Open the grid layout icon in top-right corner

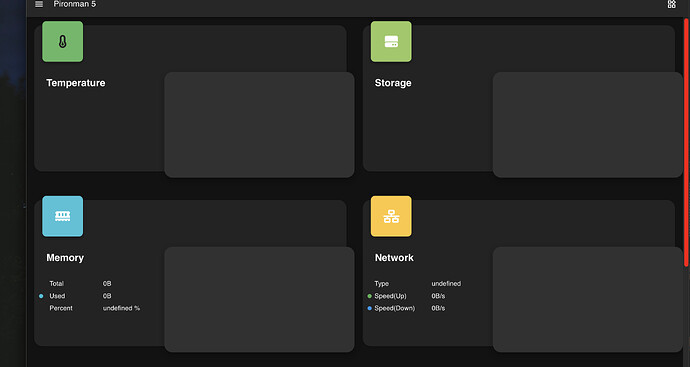click(x=672, y=4)
